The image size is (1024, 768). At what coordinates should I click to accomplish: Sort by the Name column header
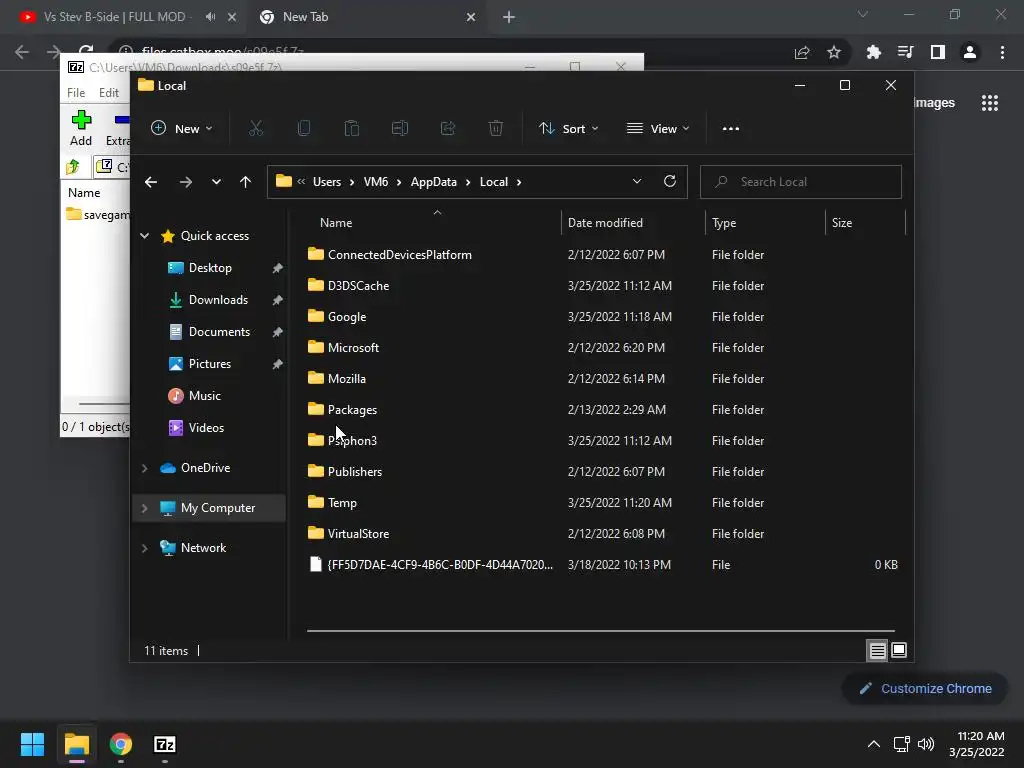tap(336, 223)
